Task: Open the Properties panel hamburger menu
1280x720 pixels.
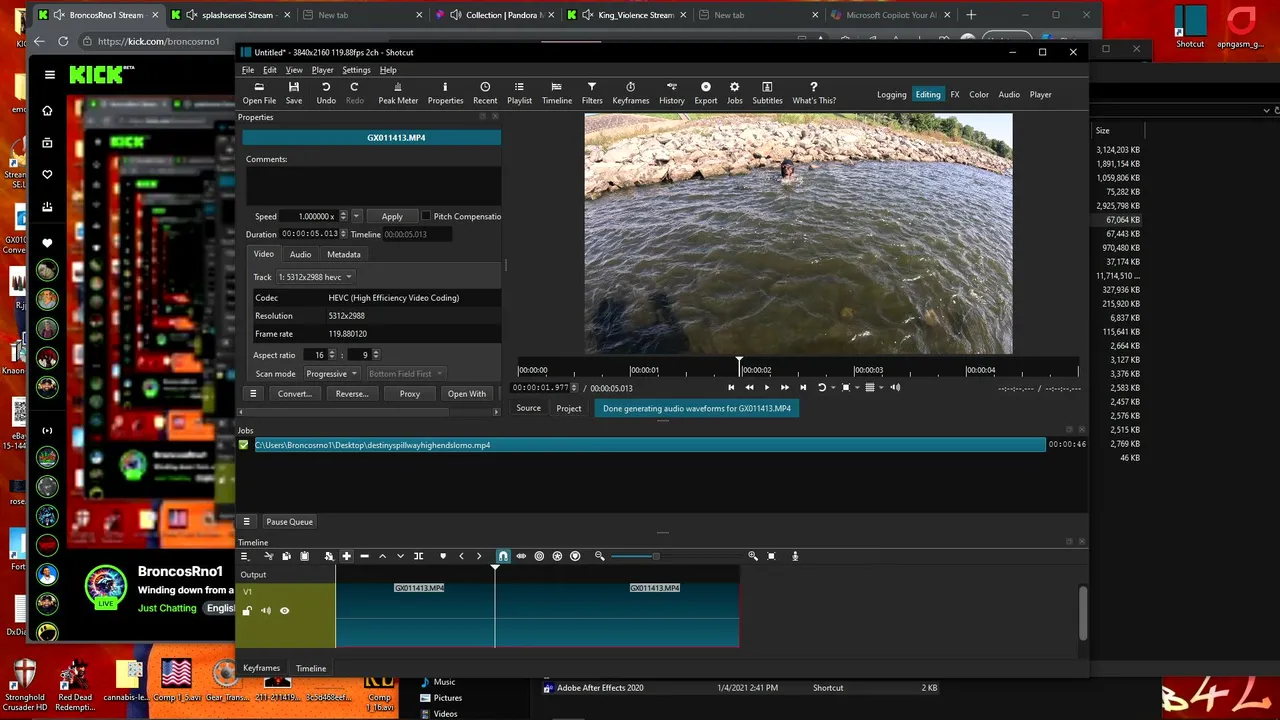Action: 253,394
